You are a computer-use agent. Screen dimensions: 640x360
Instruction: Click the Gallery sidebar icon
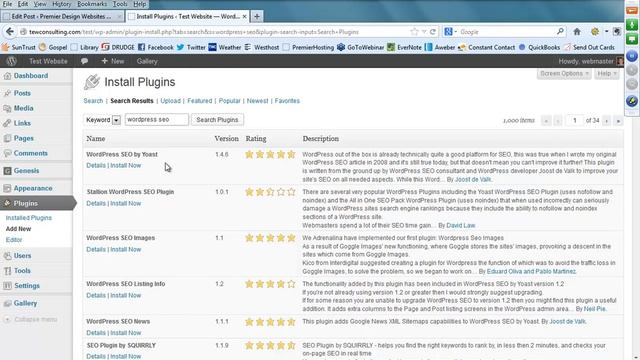[7, 304]
